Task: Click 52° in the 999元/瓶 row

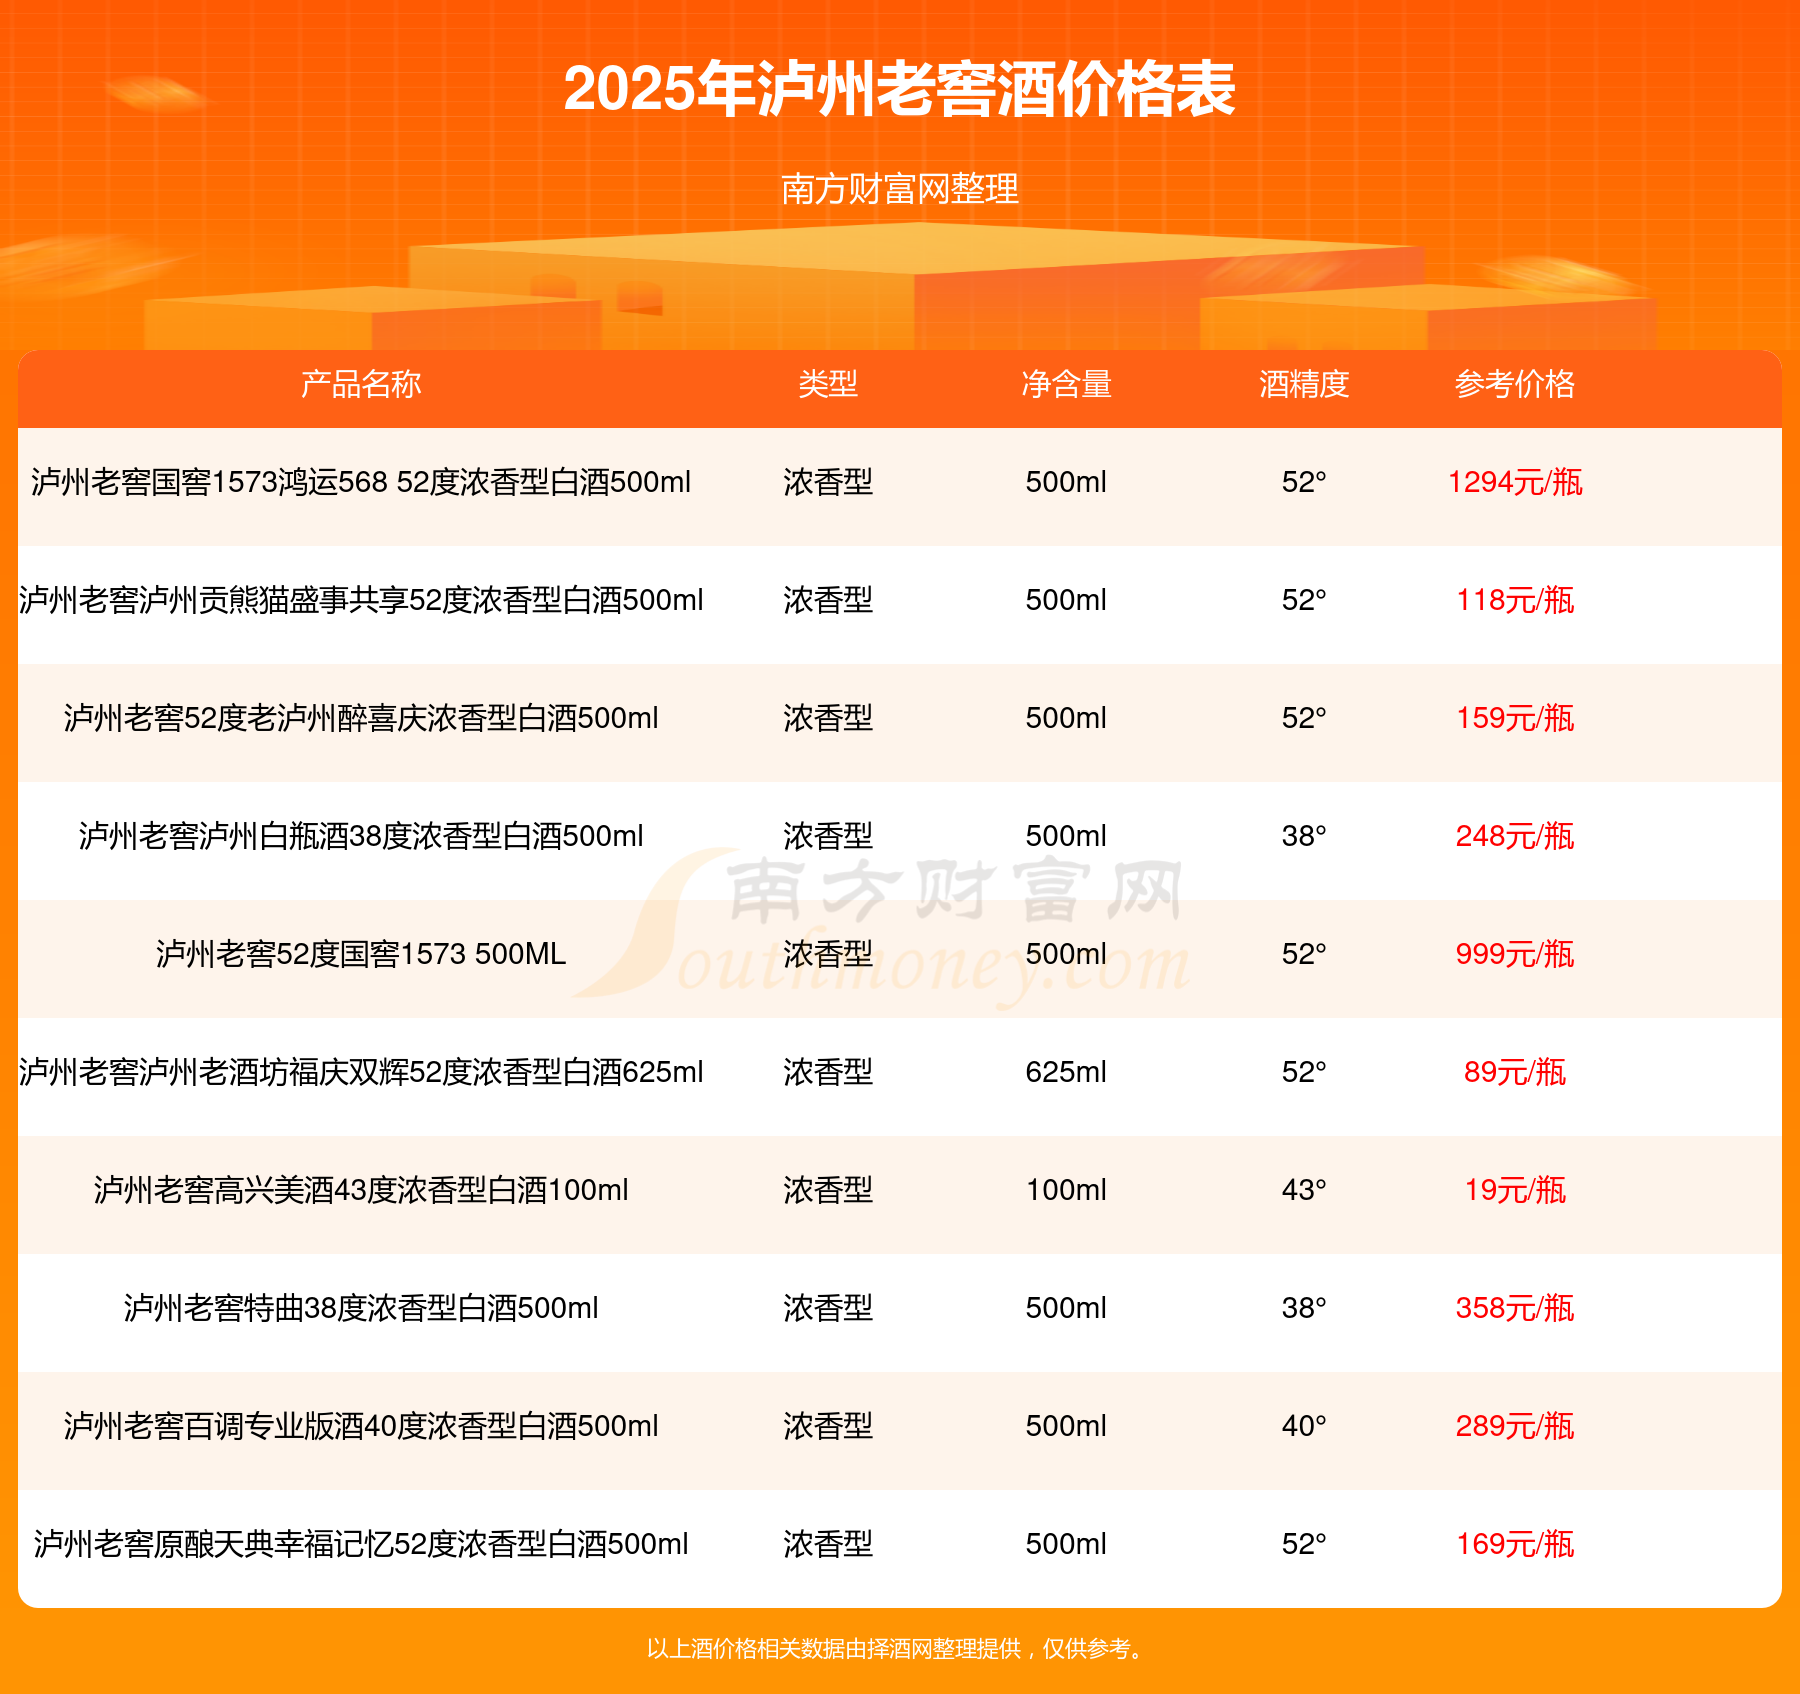Action: [x=1304, y=954]
